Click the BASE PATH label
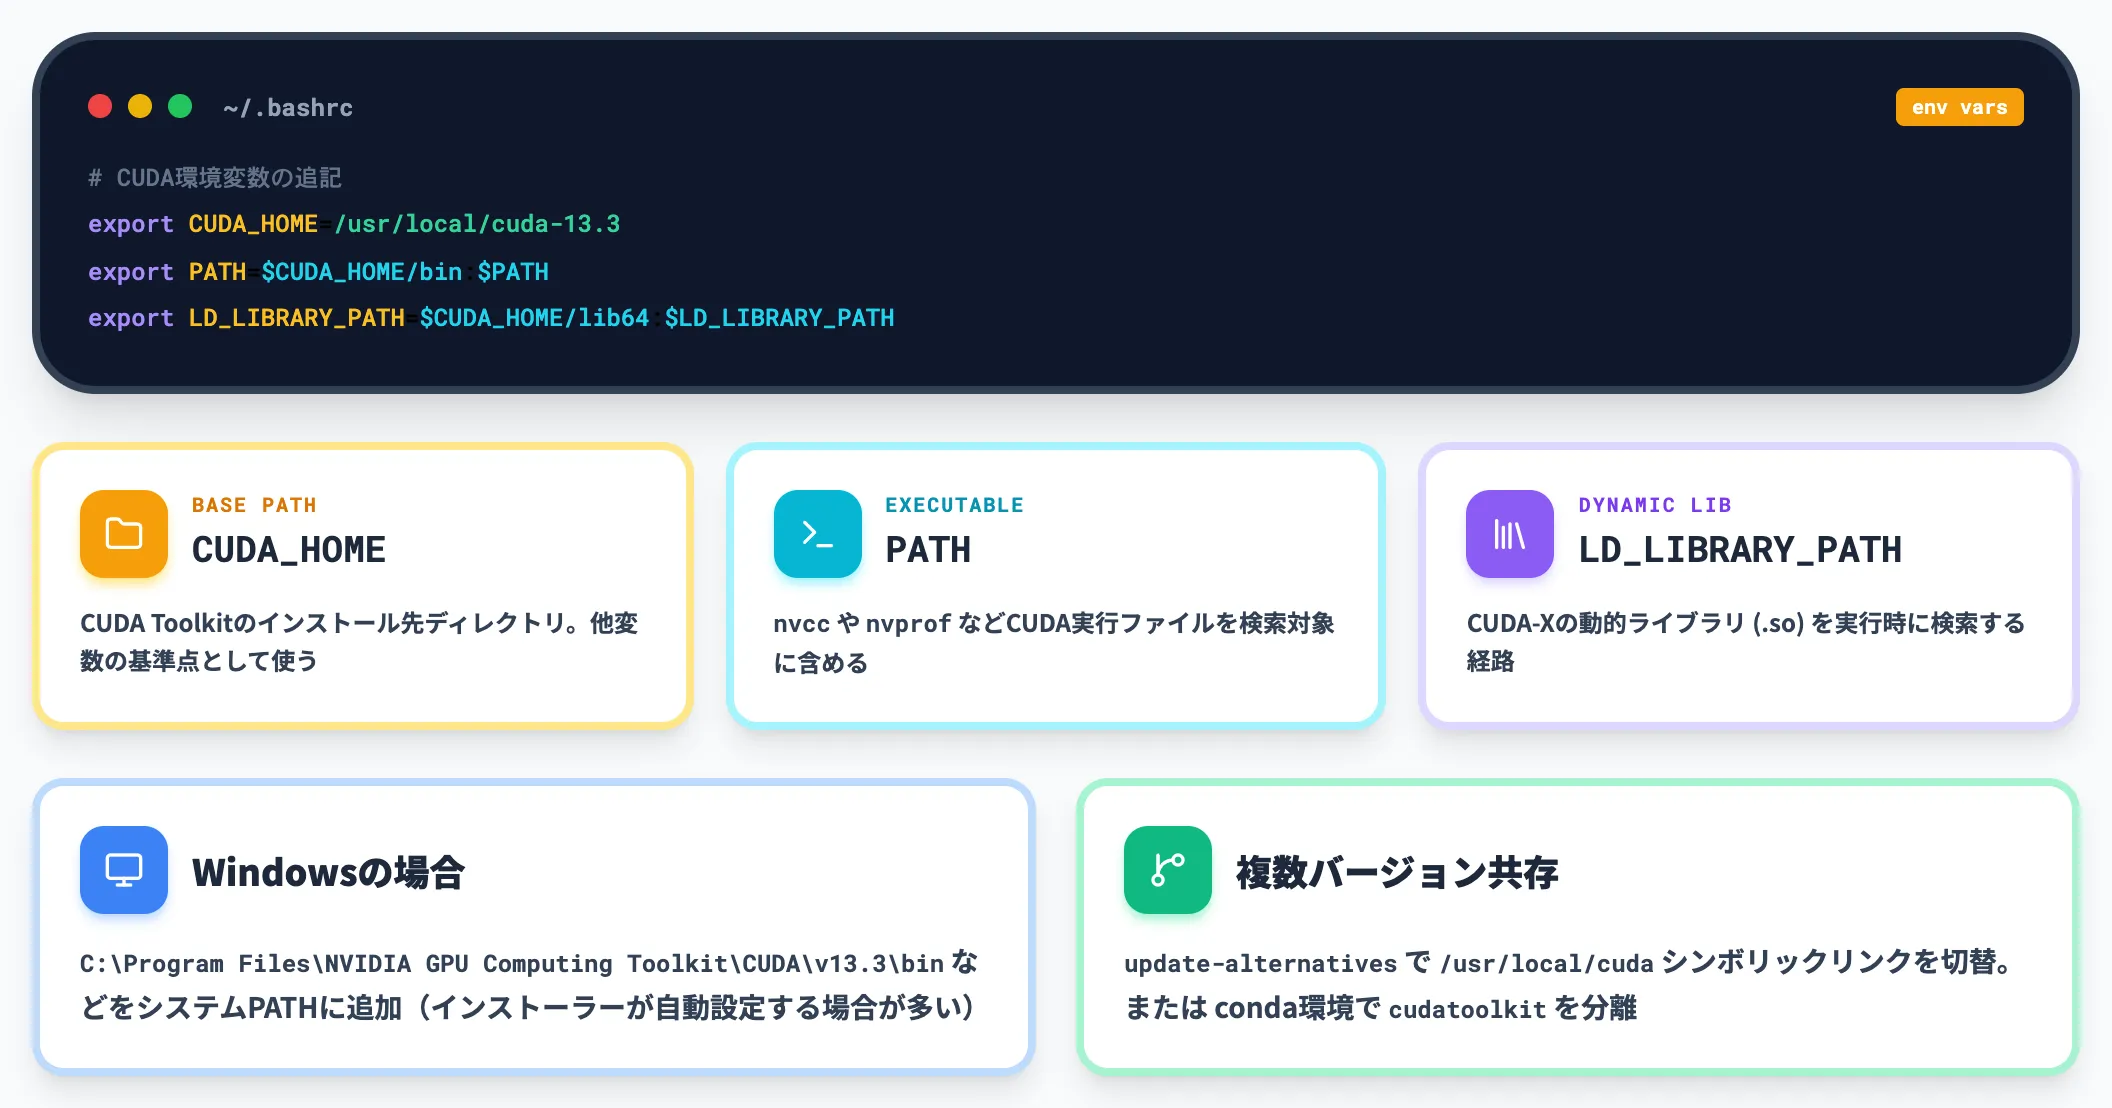2112x1108 pixels. [254, 505]
